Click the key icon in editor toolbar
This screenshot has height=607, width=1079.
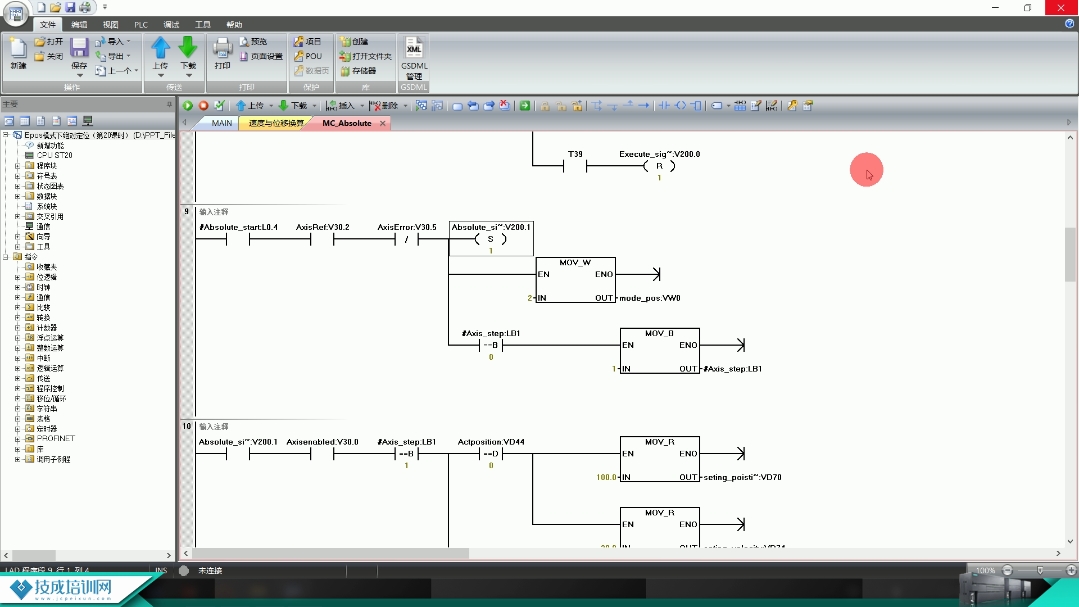792,105
